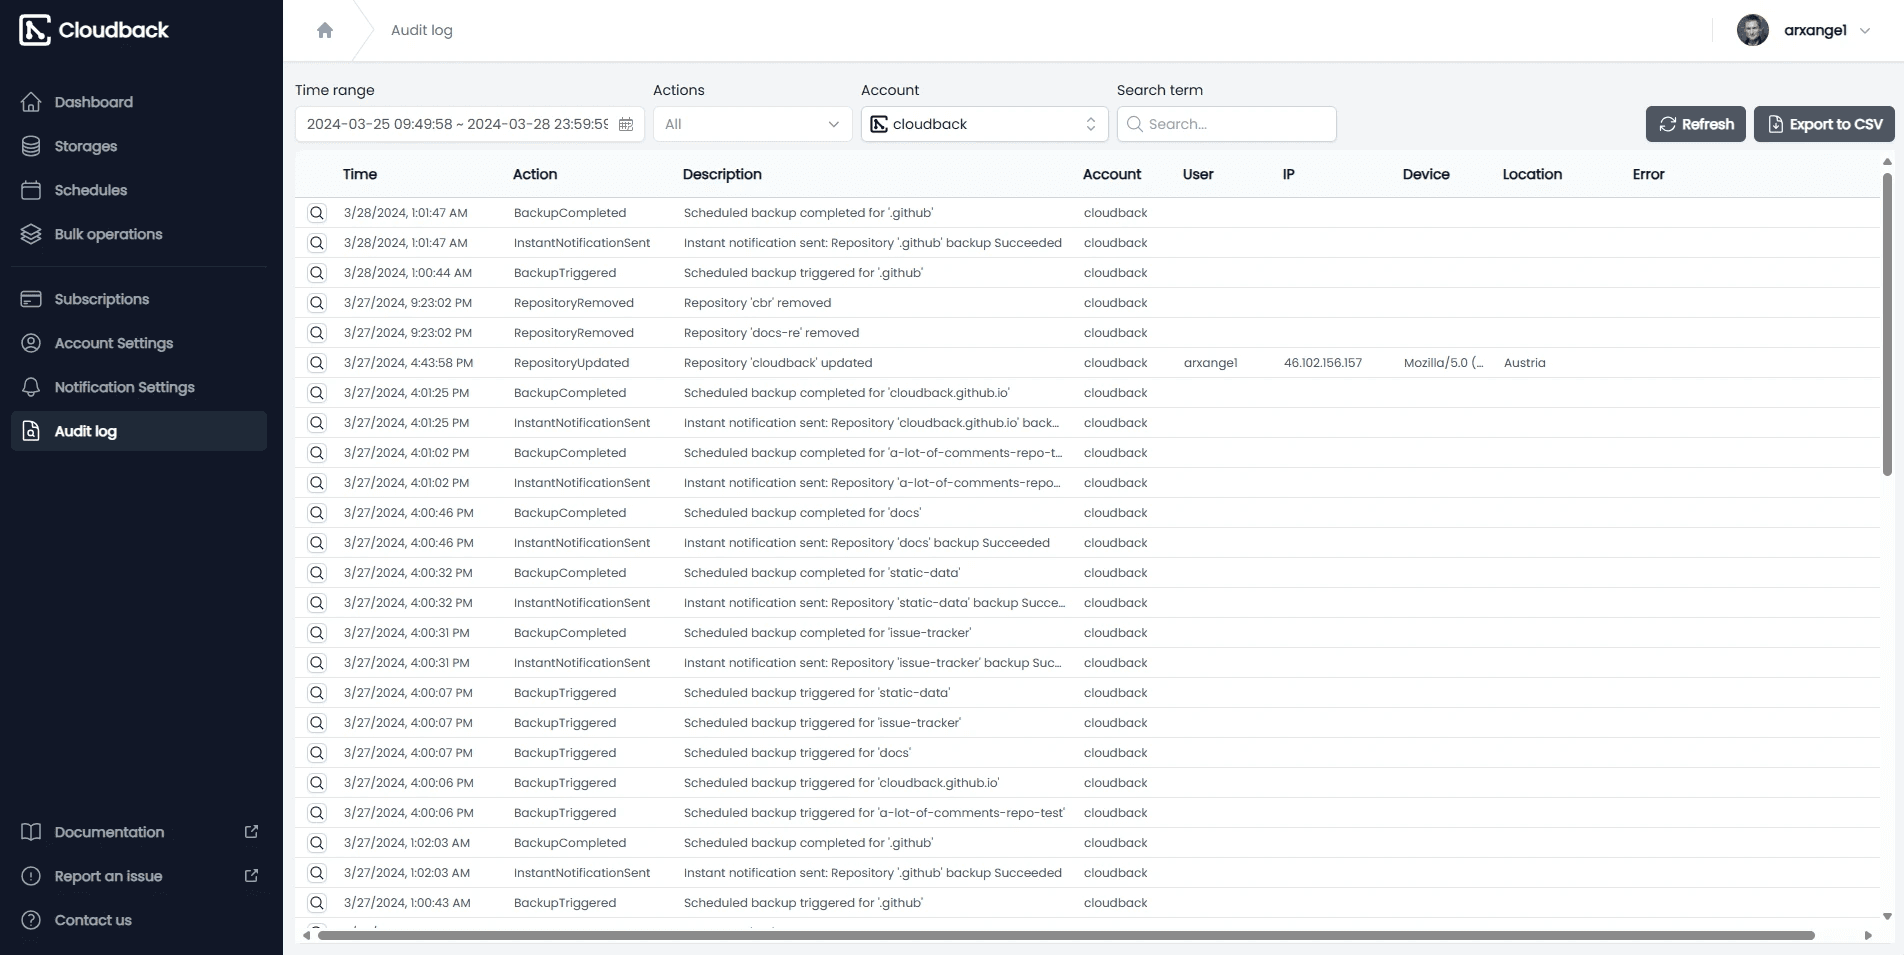1904x955 pixels.
Task: Expand the arxangel user menu chevron
Action: click(1865, 31)
